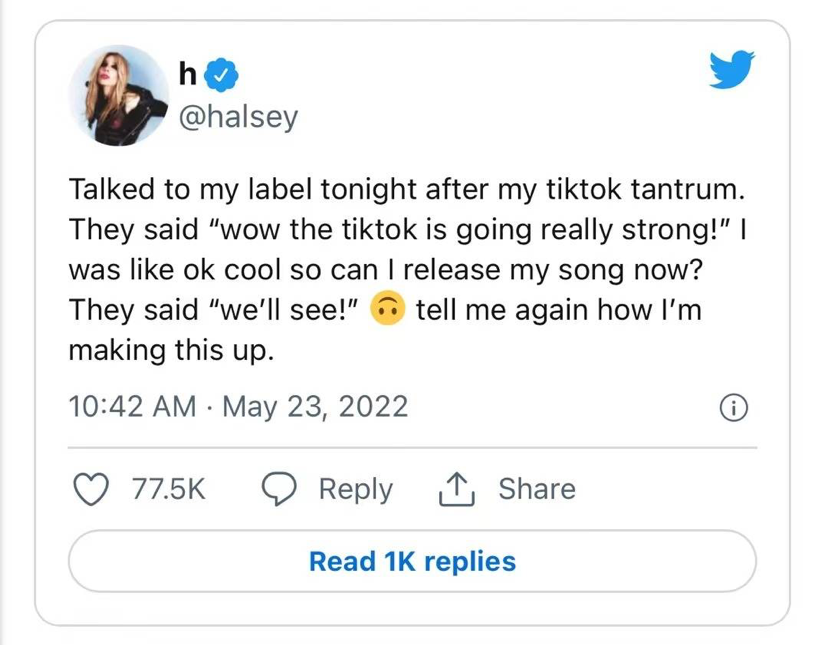This screenshot has height=645, width=824.
Task: Open the tweet info icon
Action: (x=735, y=407)
